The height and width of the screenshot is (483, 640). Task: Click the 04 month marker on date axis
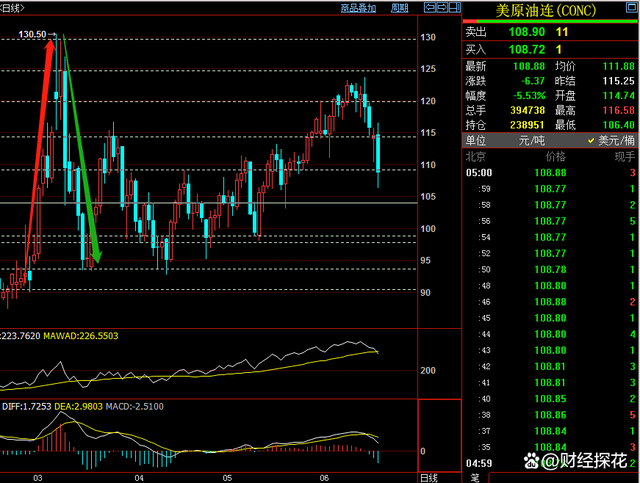[139, 478]
